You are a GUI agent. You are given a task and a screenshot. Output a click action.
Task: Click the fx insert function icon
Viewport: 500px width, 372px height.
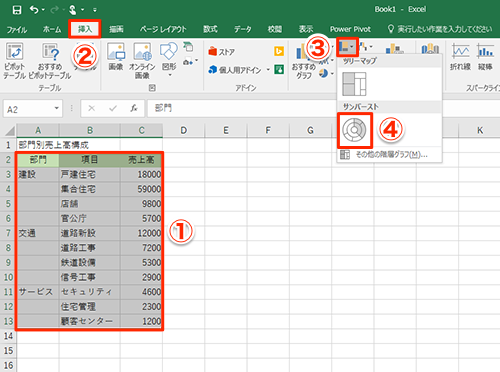coord(134,108)
